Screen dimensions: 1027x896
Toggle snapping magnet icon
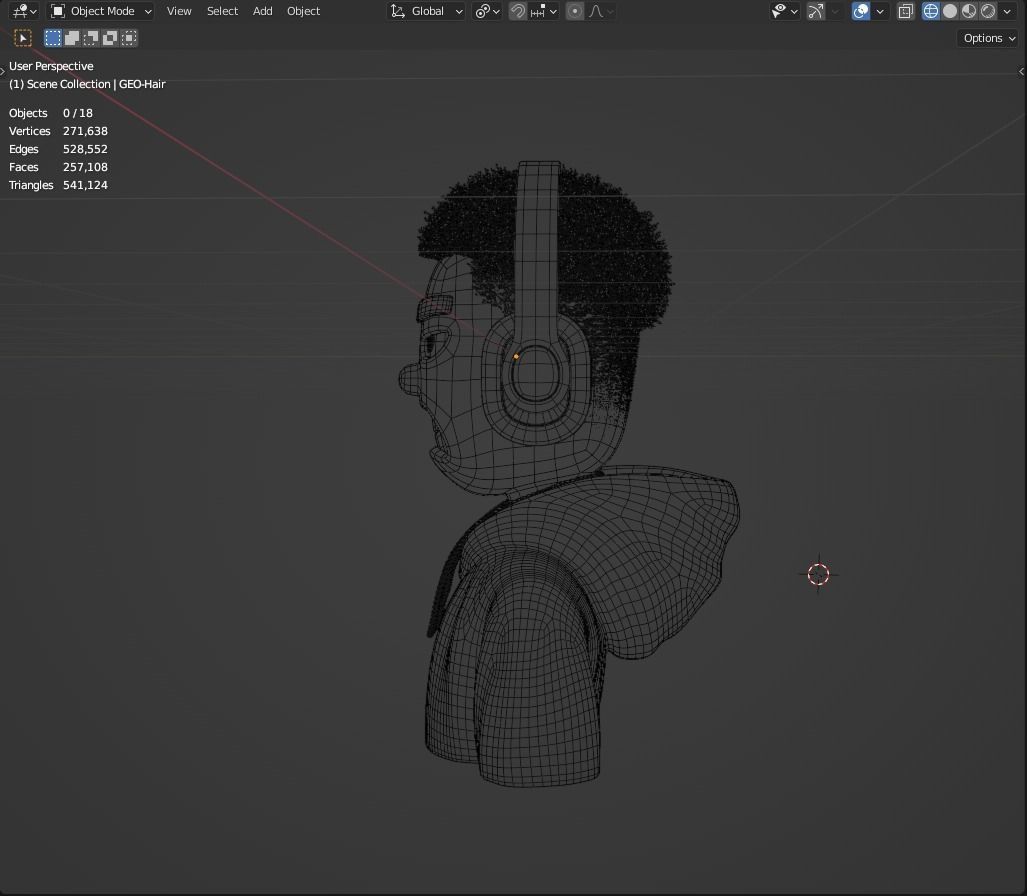(517, 11)
